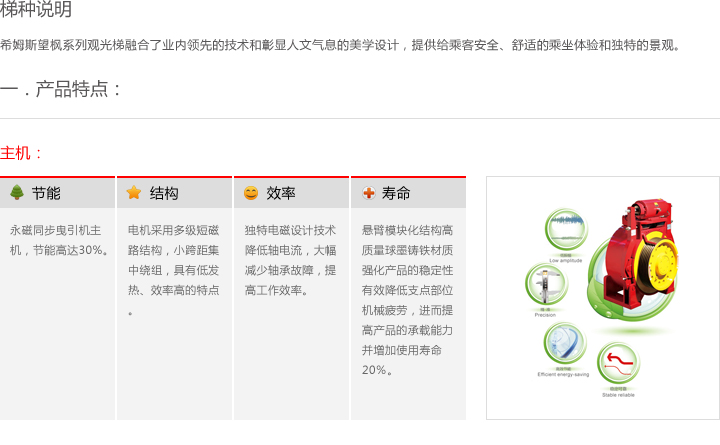Click the 梯种说明 page title
Screen dimensions: 720x445
pyautogui.click(x=36, y=10)
